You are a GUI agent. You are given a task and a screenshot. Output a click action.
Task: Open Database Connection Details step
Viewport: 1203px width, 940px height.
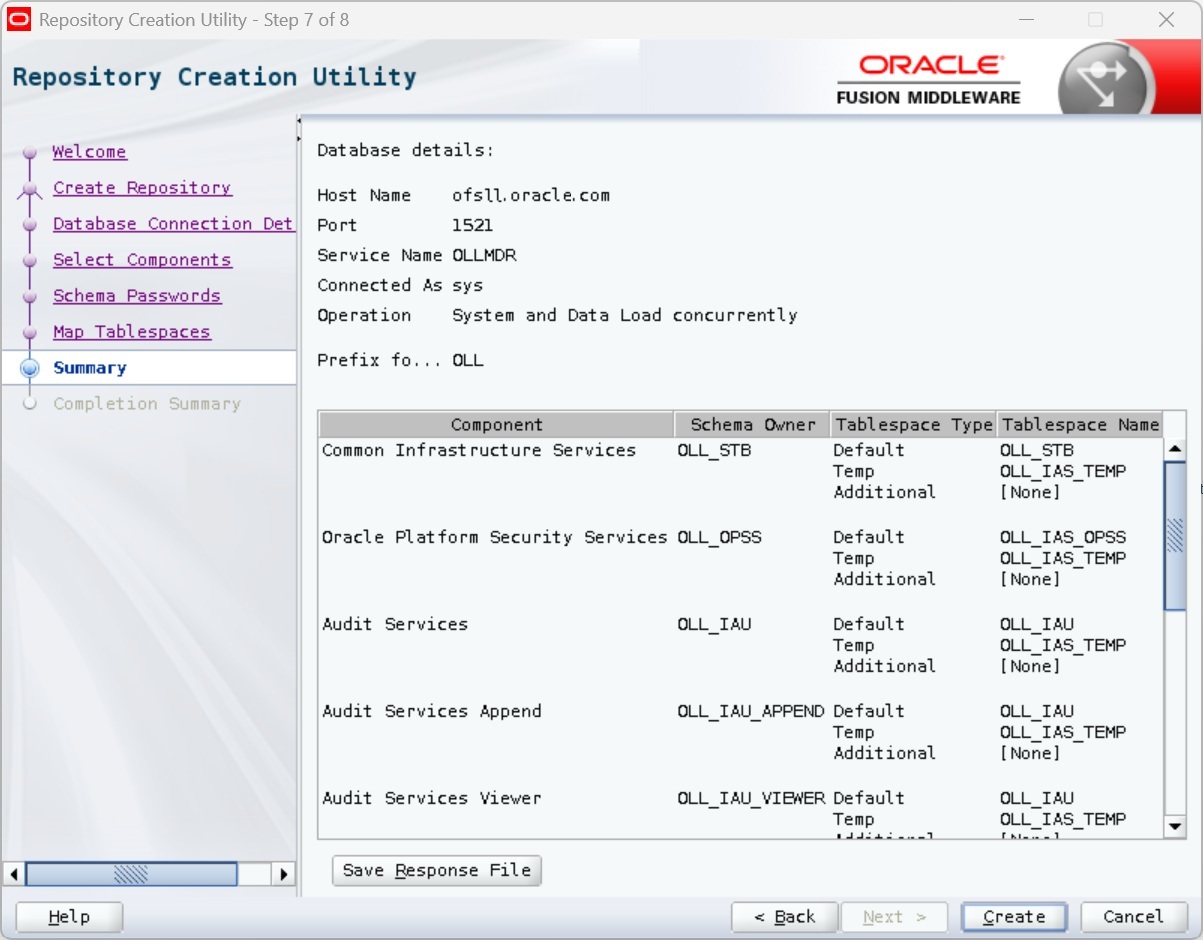[x=172, y=224]
